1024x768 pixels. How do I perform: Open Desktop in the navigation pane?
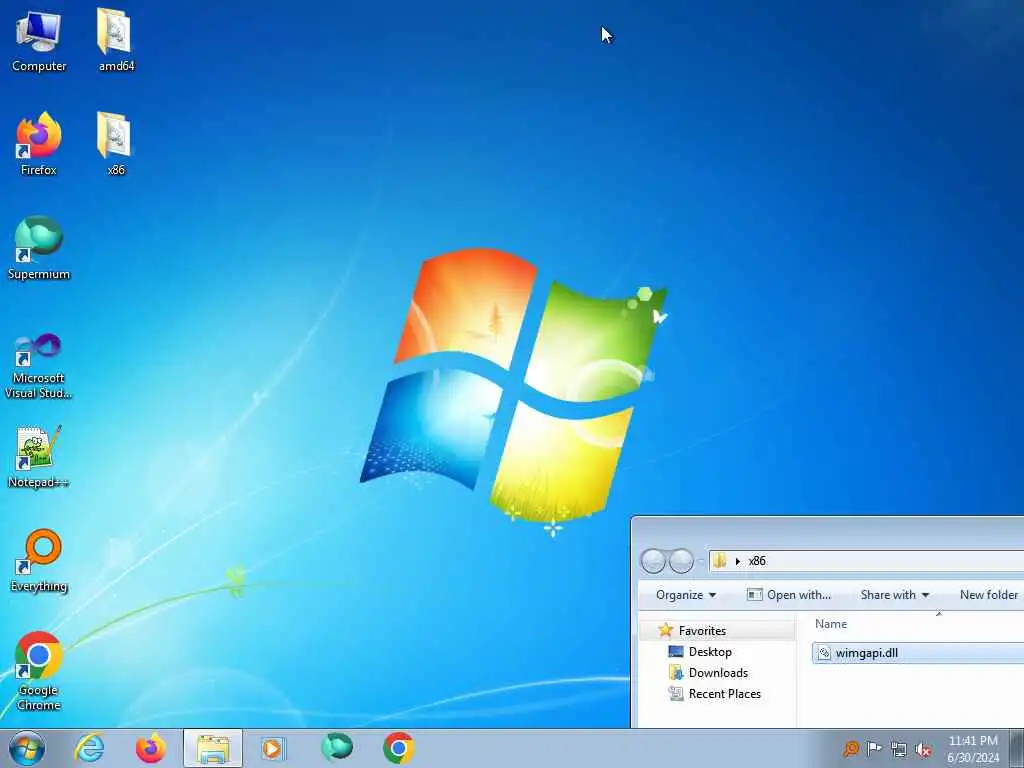tap(710, 652)
